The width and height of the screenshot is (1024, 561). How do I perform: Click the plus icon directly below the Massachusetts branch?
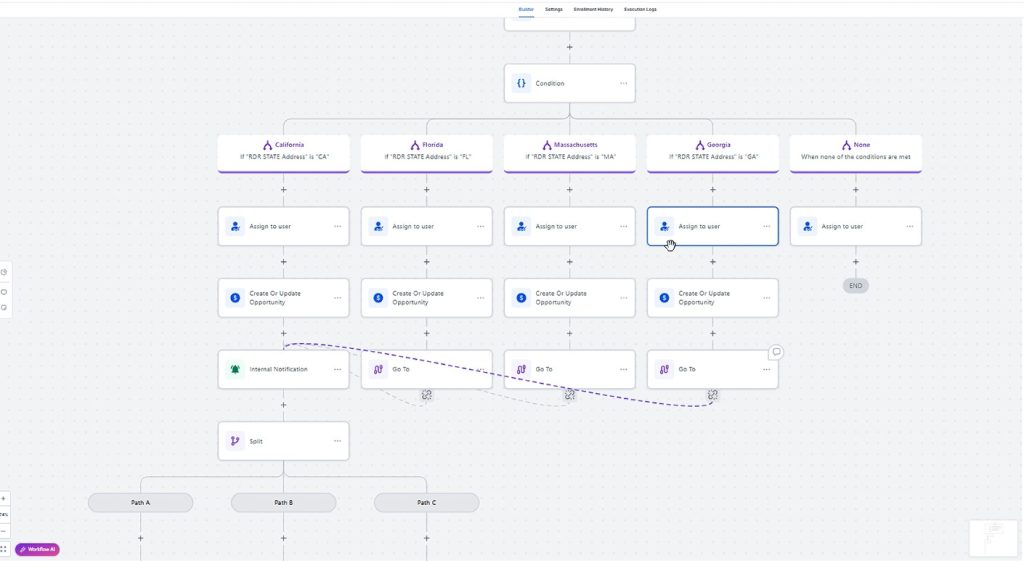(x=570, y=189)
